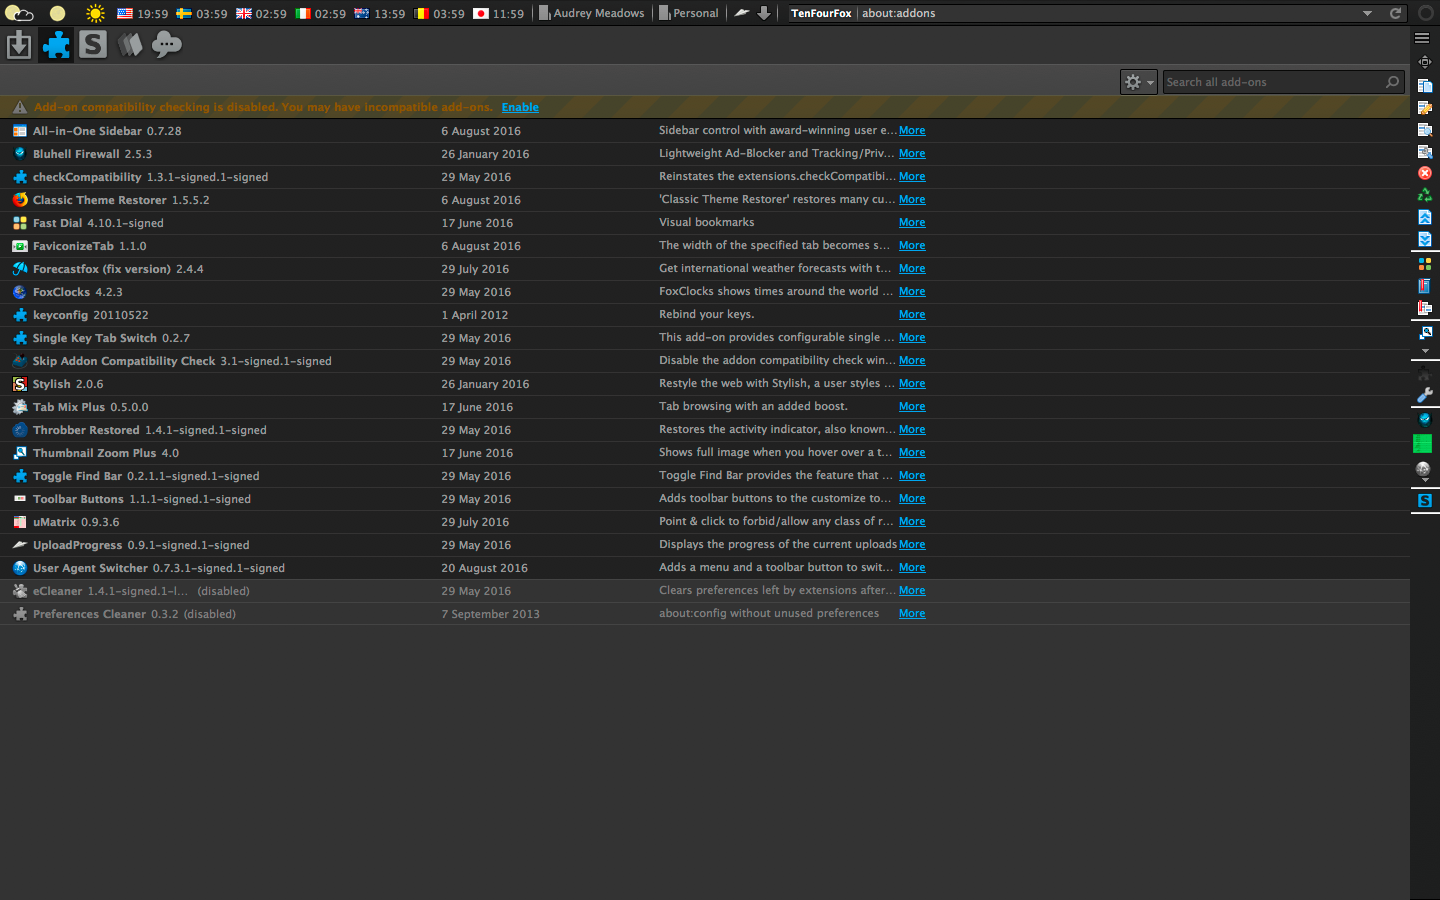This screenshot has height=900, width=1440.
Task: Select the Classic Theme Restorer row
Action: (705, 200)
